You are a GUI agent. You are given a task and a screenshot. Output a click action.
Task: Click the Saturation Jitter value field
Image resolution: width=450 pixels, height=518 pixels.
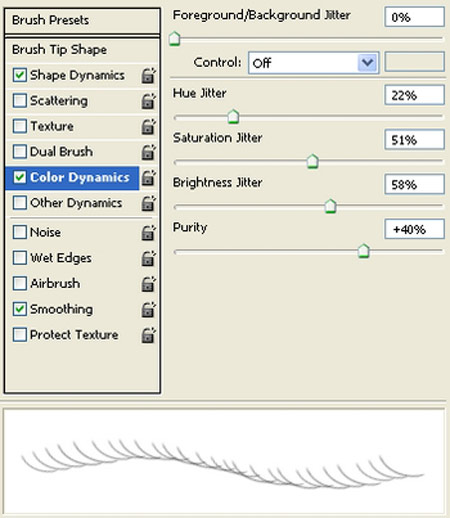414,140
